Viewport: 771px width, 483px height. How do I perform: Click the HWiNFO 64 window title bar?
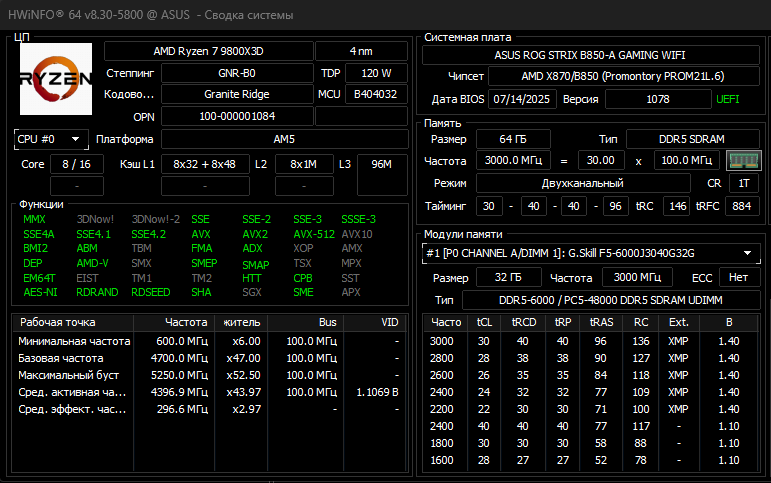(x=386, y=15)
